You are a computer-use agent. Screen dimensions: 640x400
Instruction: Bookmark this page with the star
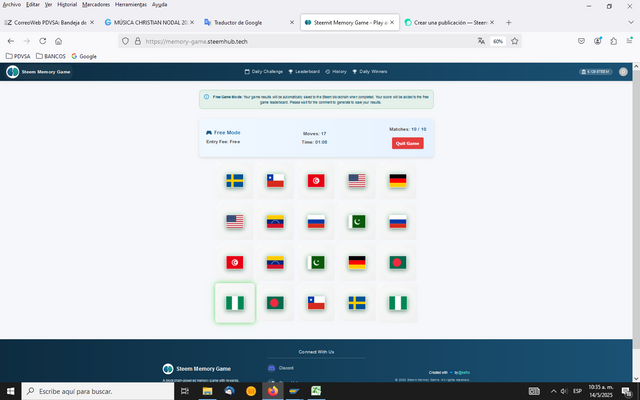click(515, 41)
